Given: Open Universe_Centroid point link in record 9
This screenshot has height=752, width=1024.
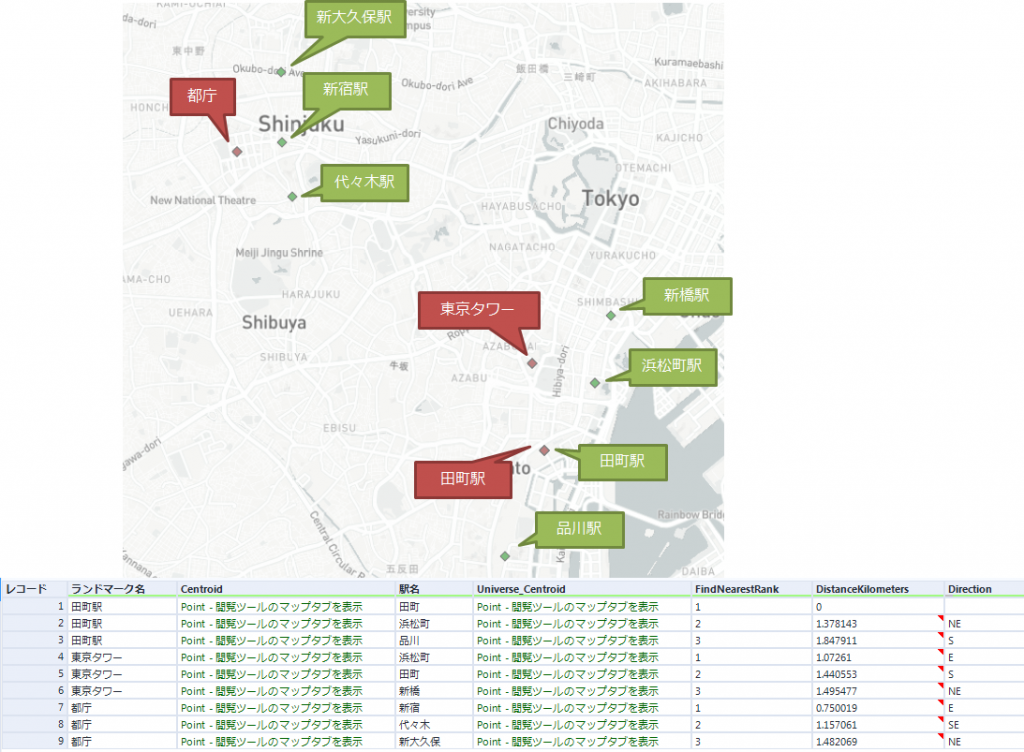Looking at the screenshot, I should point(567,741).
